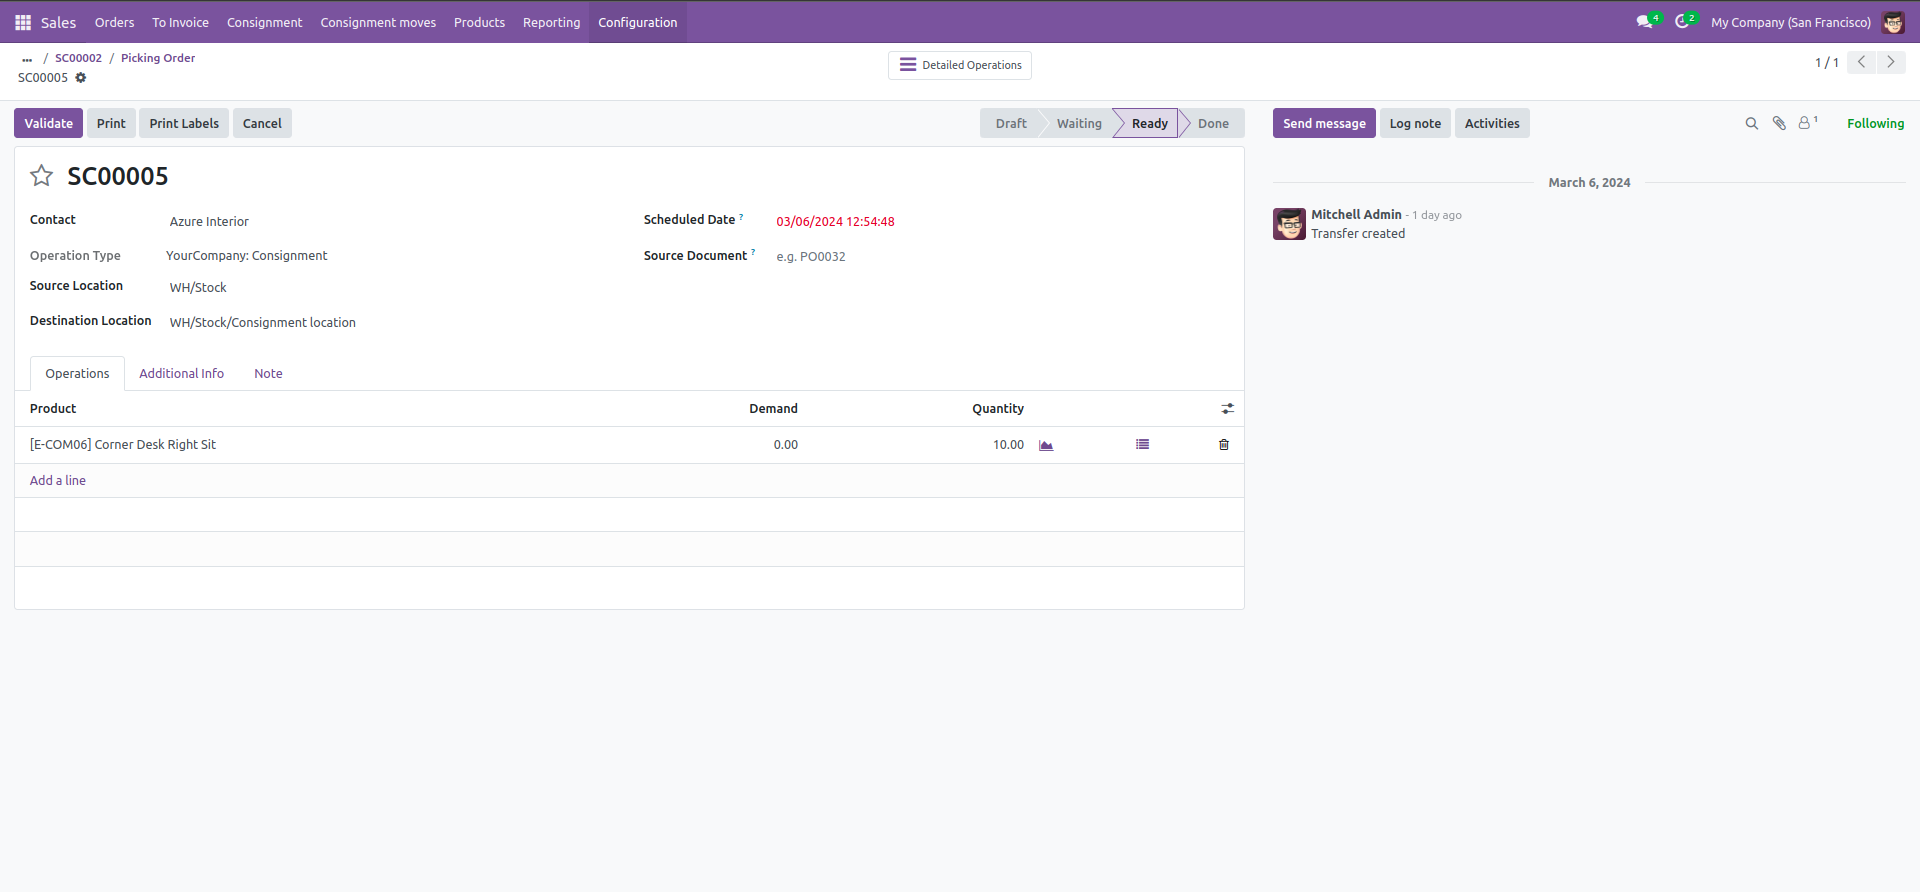This screenshot has height=892, width=1920.
Task: Toggle the Following button
Action: point(1875,123)
